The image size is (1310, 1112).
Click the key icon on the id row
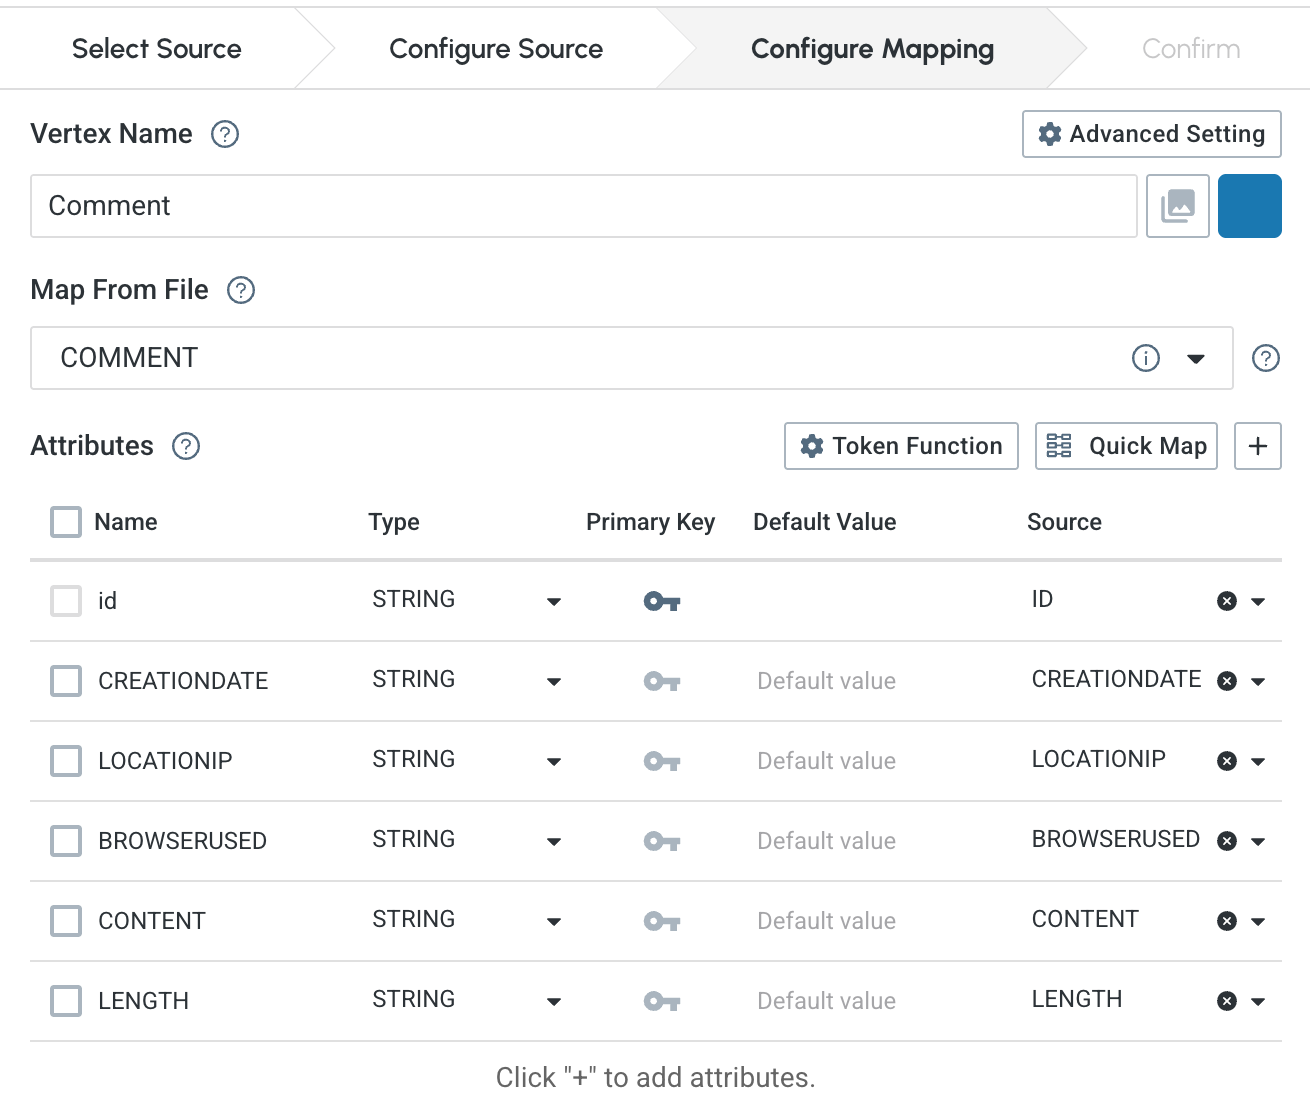click(661, 601)
